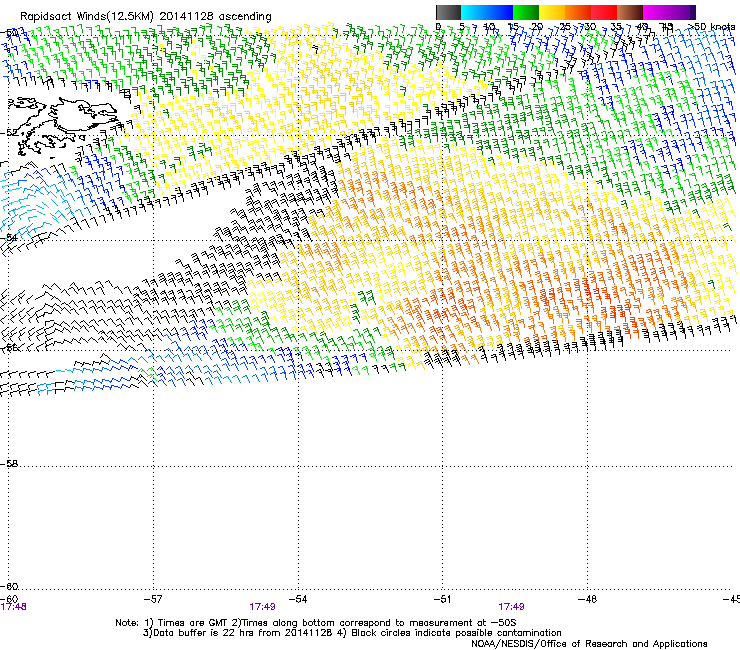The image size is (740, 650).
Task: Select the purple '17:48' time label
Action: (x=13, y=607)
